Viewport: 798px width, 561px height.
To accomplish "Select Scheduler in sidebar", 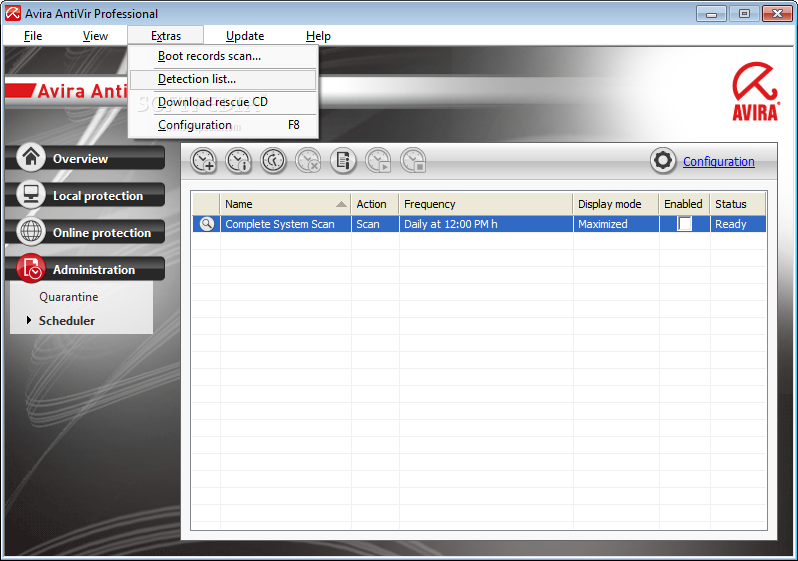I will [x=67, y=321].
